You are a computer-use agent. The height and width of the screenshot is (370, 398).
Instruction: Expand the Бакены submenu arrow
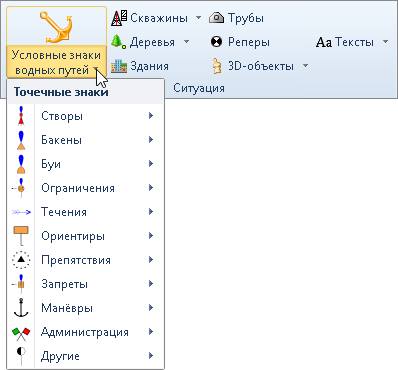tap(151, 140)
